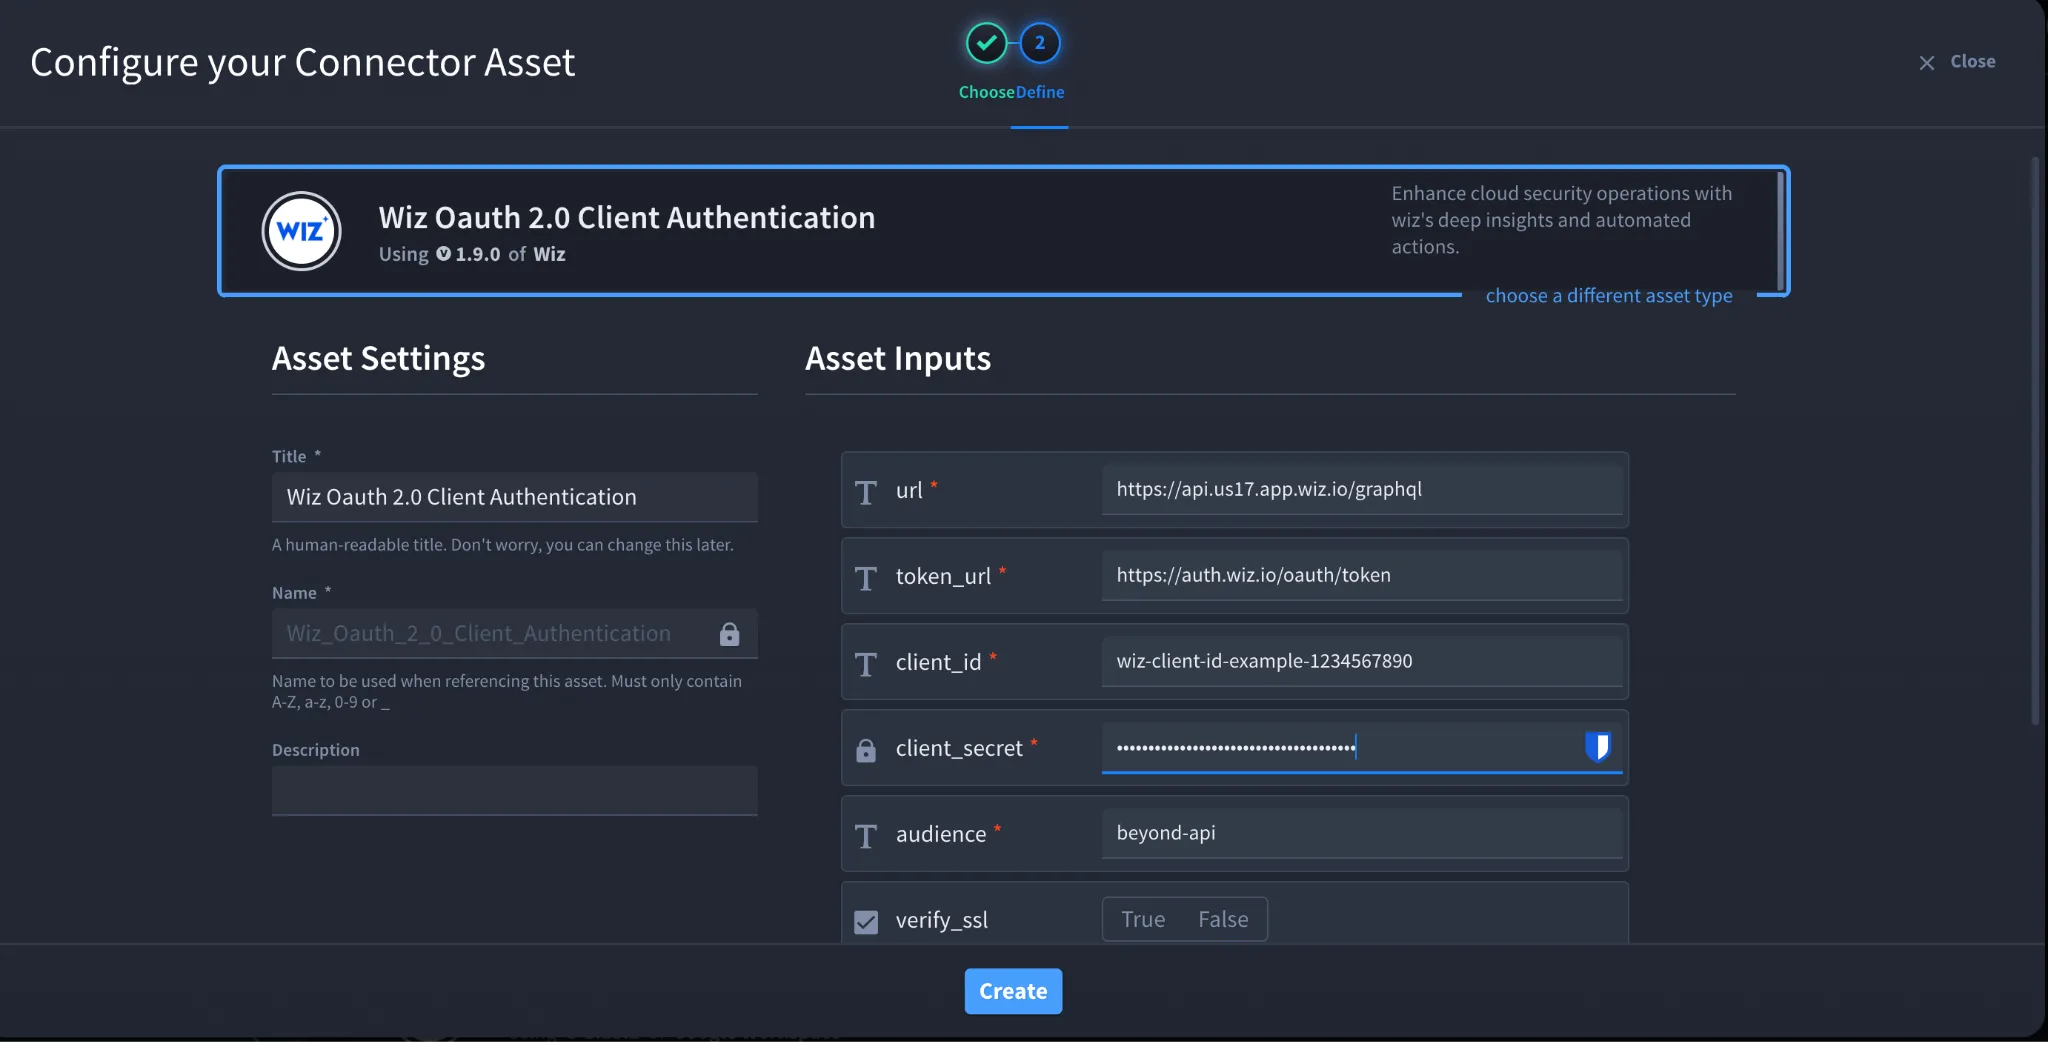Click the Configure your Connector Asset heading
Viewport: 2048px width, 1042px height.
[x=303, y=62]
